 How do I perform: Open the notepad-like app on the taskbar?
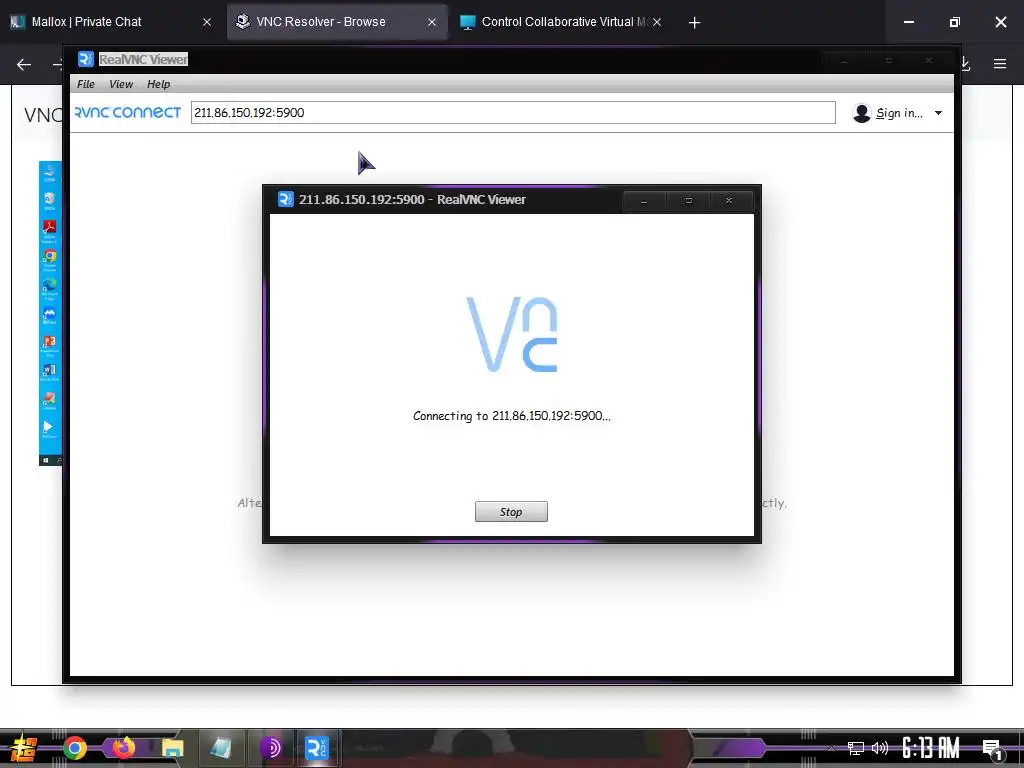[x=221, y=748]
